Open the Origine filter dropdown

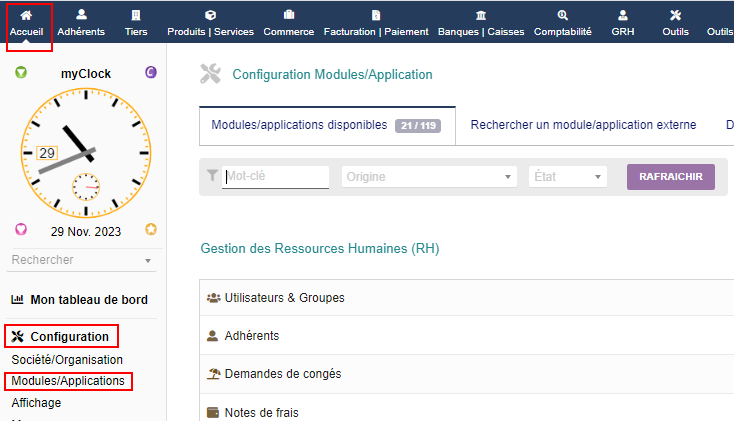pos(429,177)
